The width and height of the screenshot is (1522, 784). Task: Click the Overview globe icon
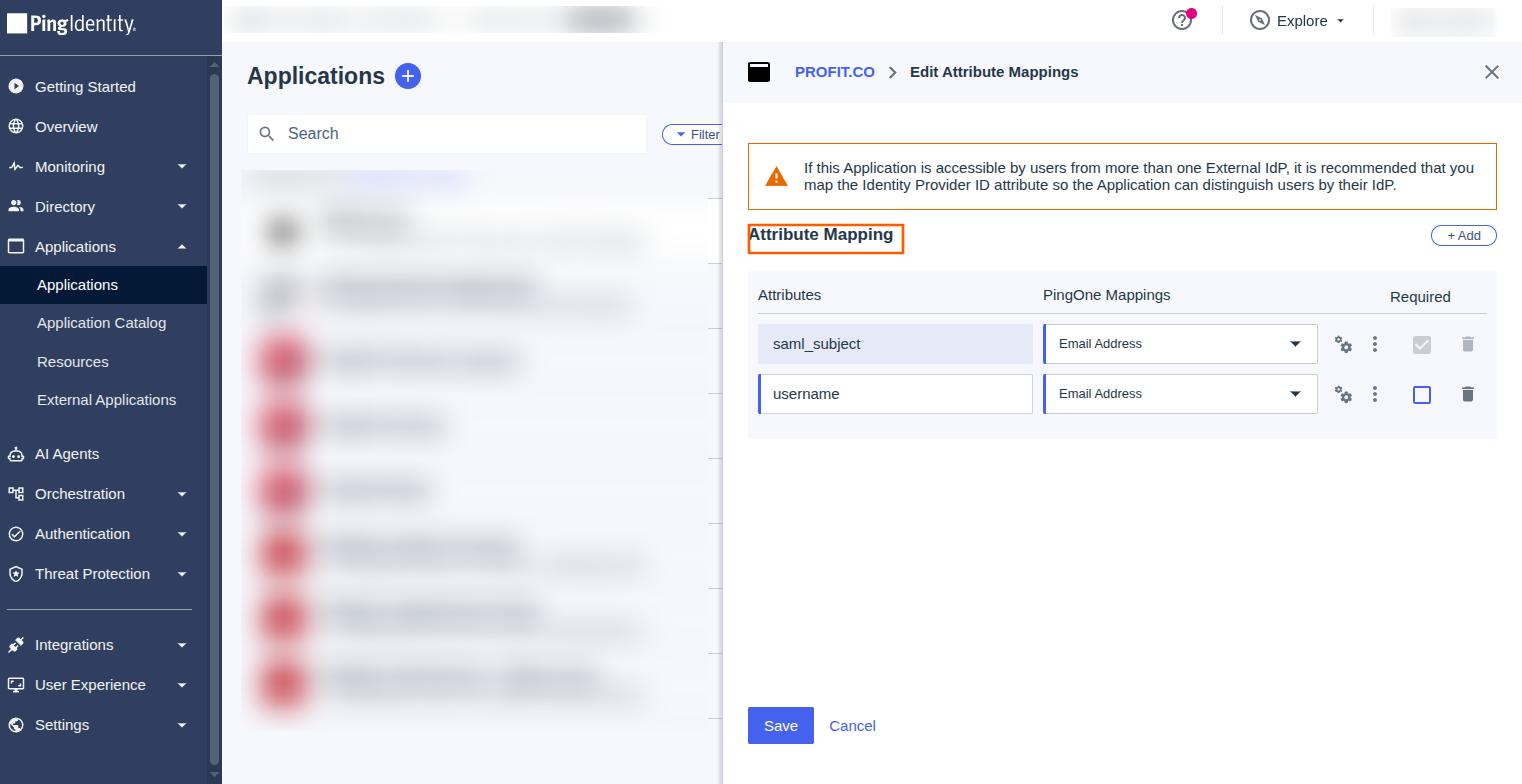click(x=16, y=127)
